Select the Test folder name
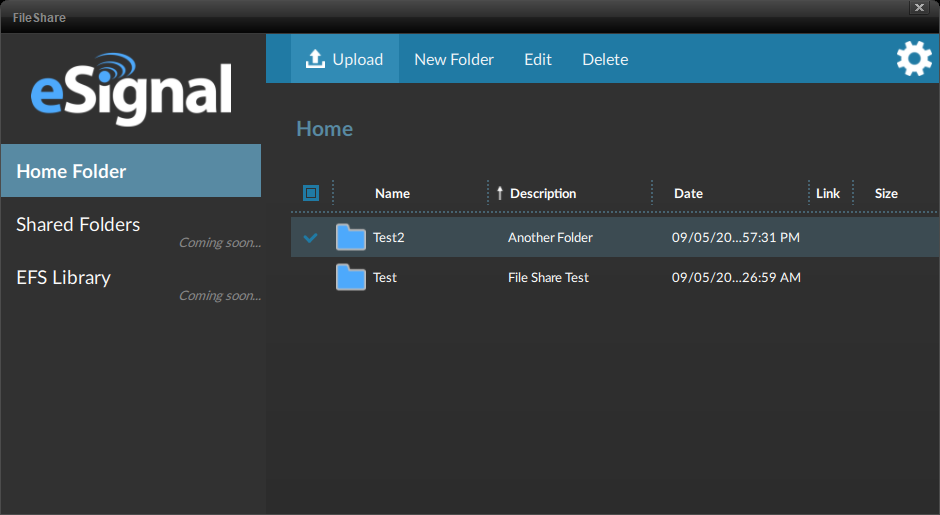The image size is (940, 515). (x=384, y=278)
